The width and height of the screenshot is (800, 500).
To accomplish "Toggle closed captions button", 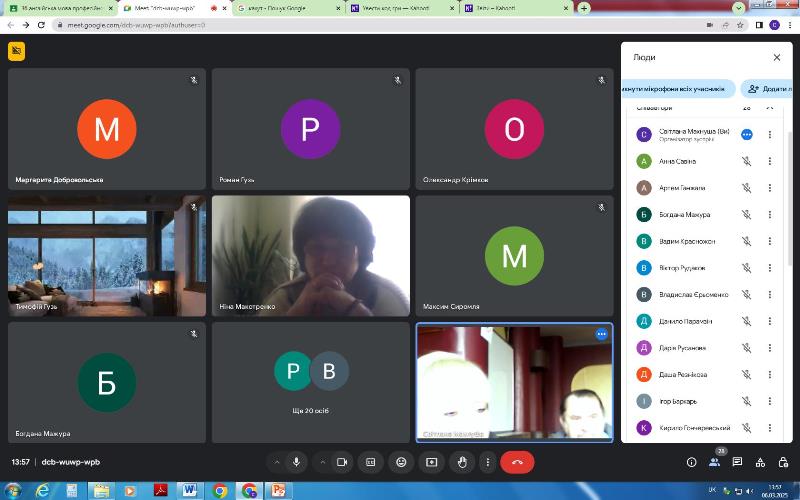I will (x=371, y=462).
